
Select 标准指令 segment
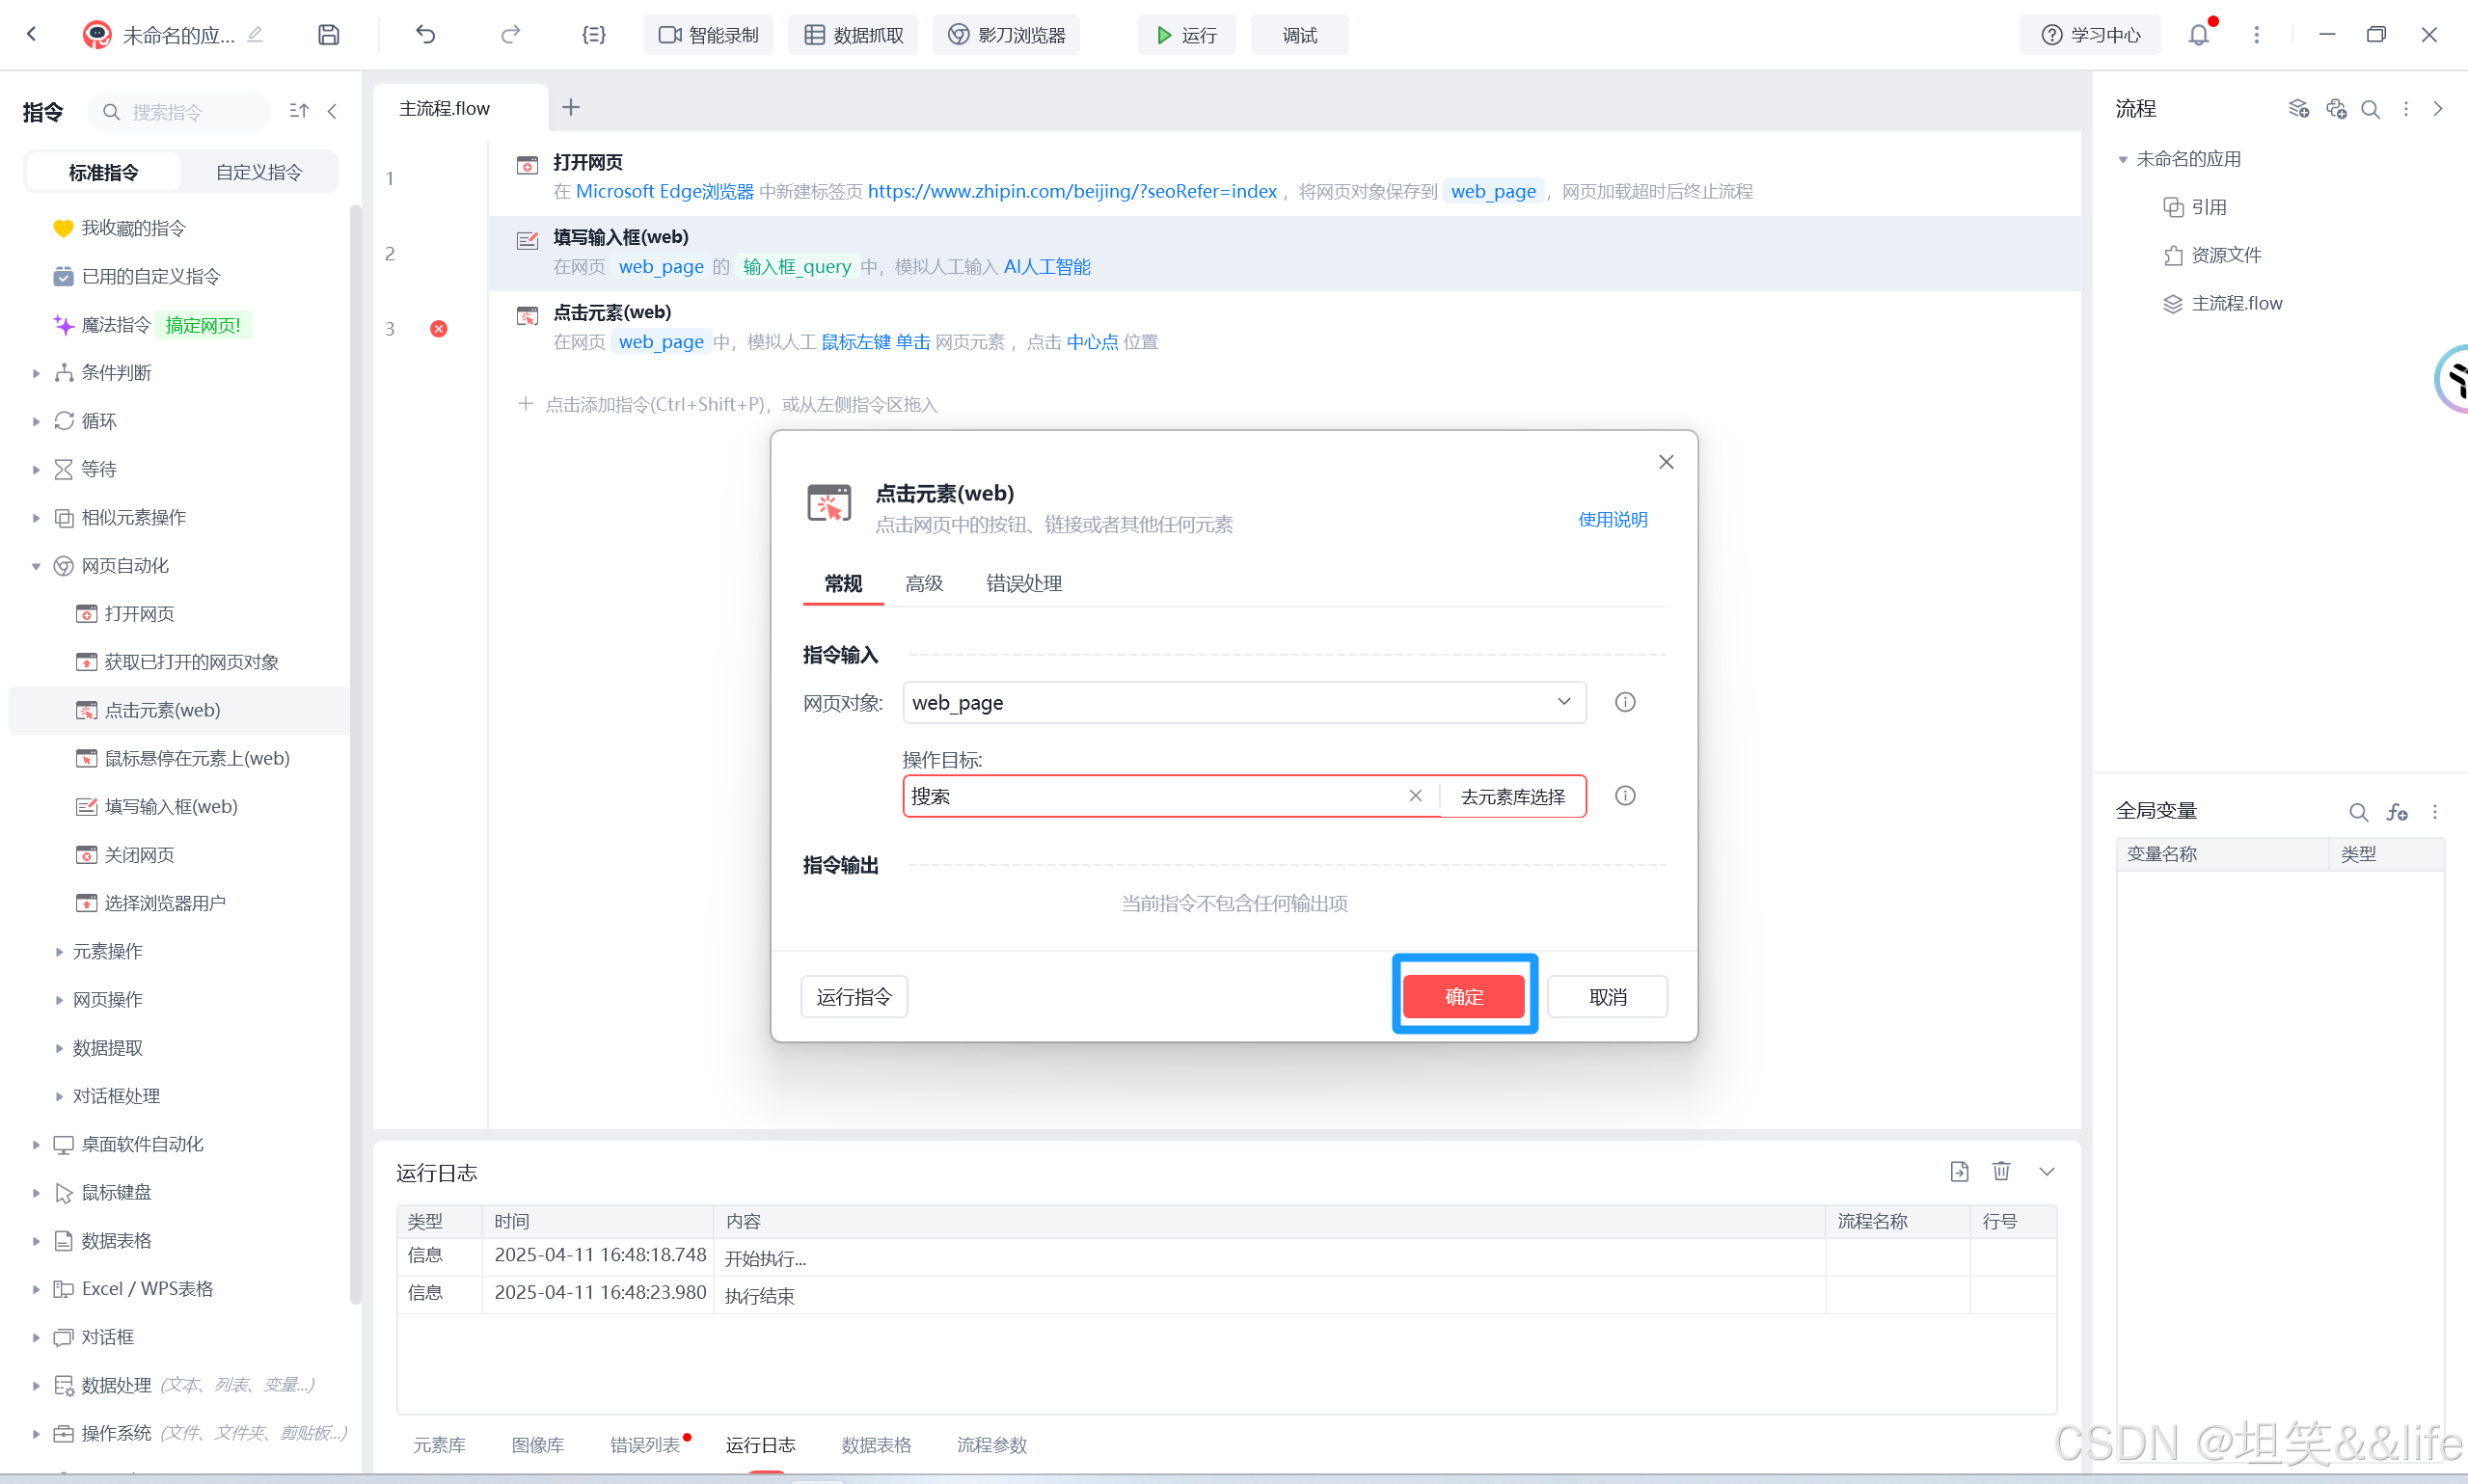[x=103, y=172]
